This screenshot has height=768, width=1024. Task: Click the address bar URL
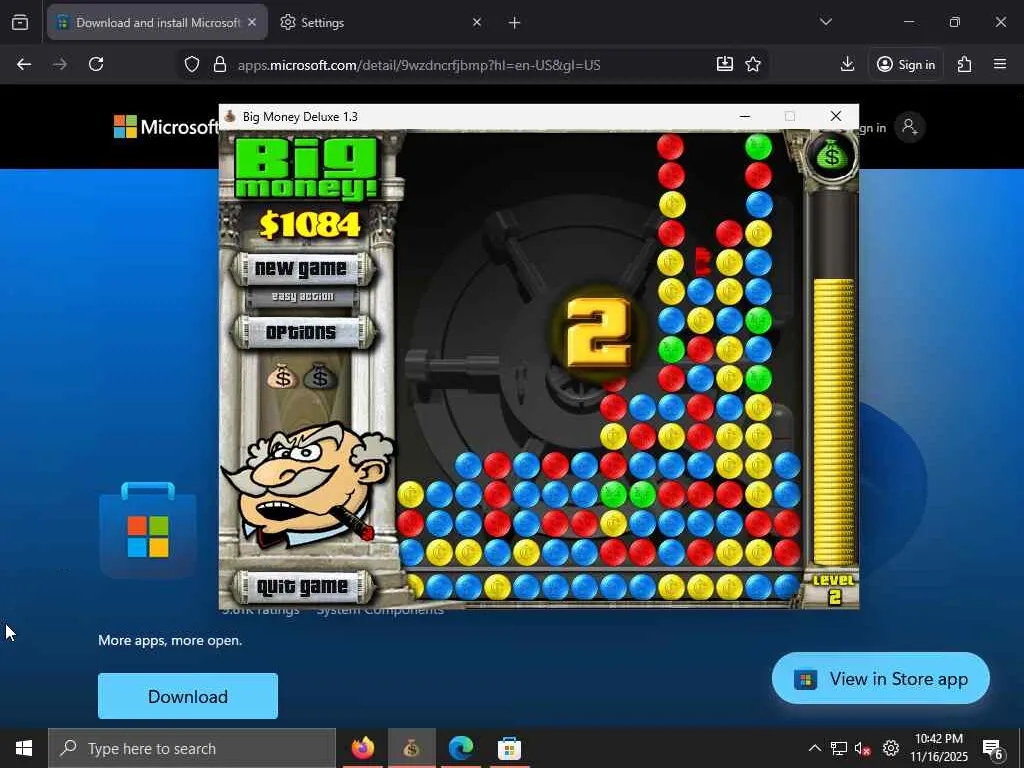[419, 65]
